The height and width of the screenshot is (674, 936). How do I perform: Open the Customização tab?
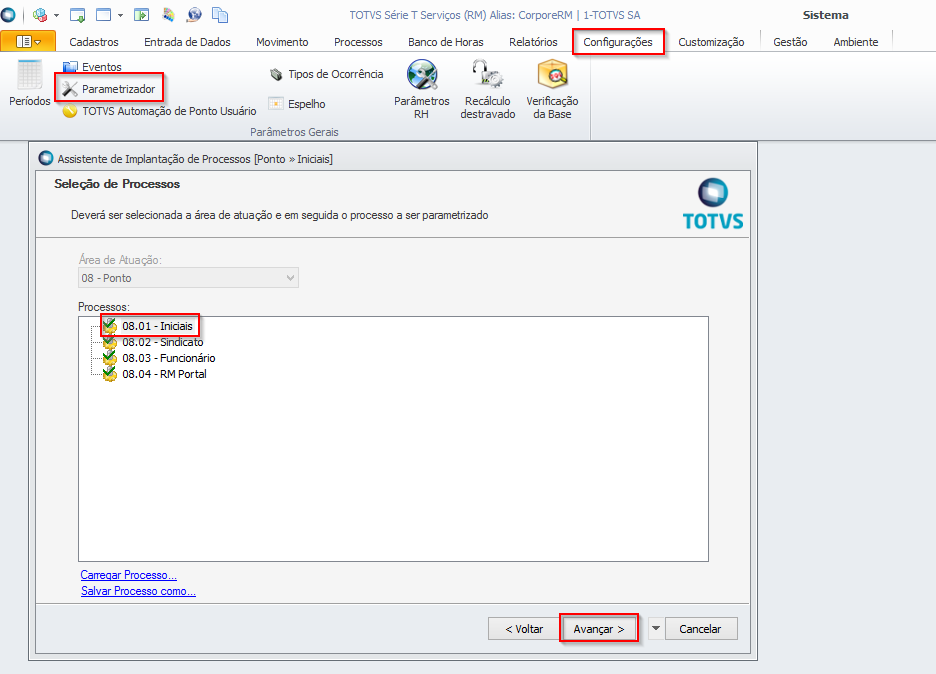(x=711, y=42)
